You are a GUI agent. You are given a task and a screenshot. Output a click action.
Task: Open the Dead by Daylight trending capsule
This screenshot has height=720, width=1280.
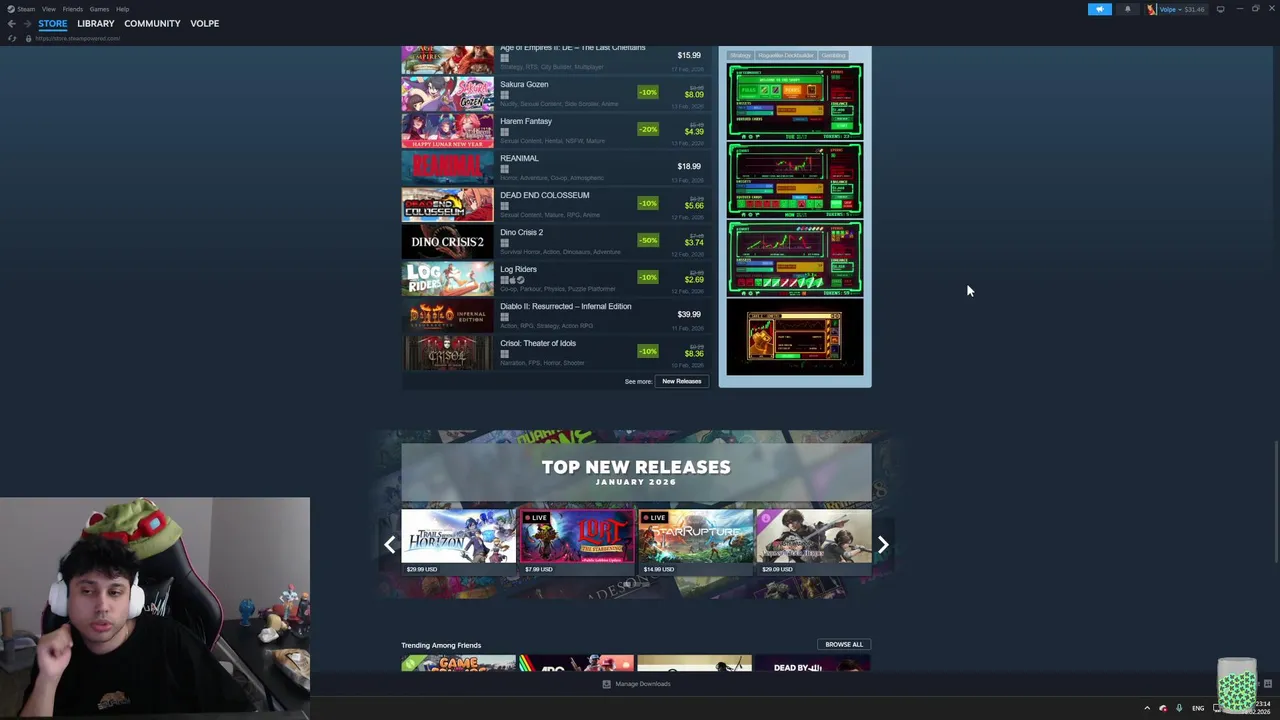pos(812,664)
